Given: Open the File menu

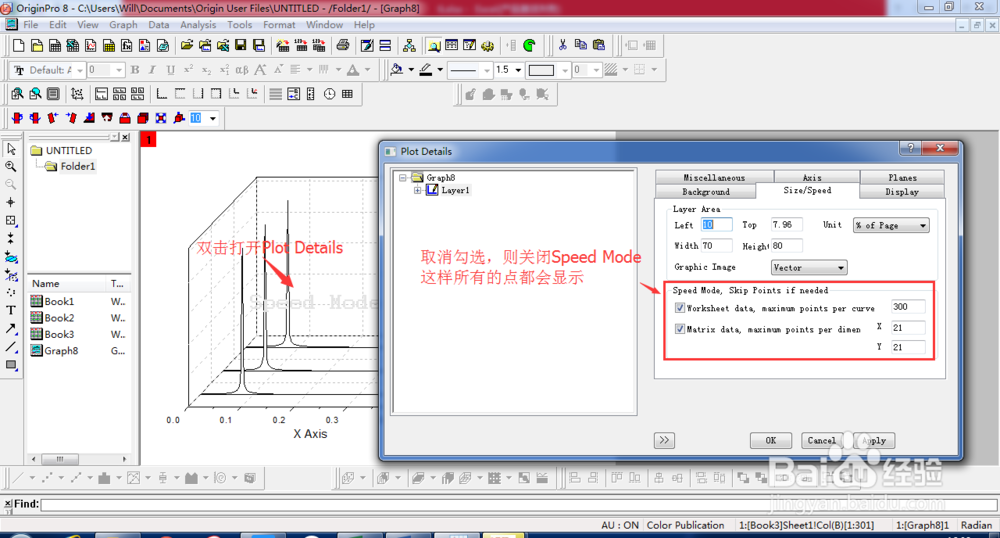Looking at the screenshot, I should point(31,25).
